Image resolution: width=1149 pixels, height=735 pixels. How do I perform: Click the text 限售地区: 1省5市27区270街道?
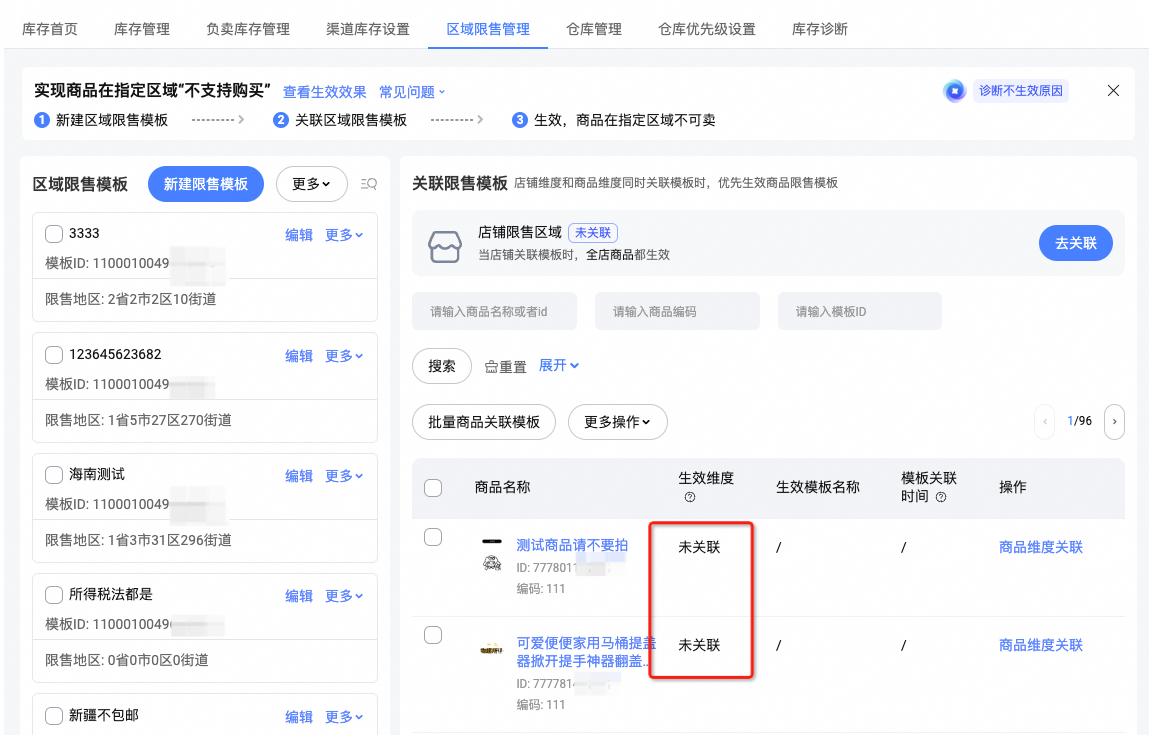(x=138, y=420)
